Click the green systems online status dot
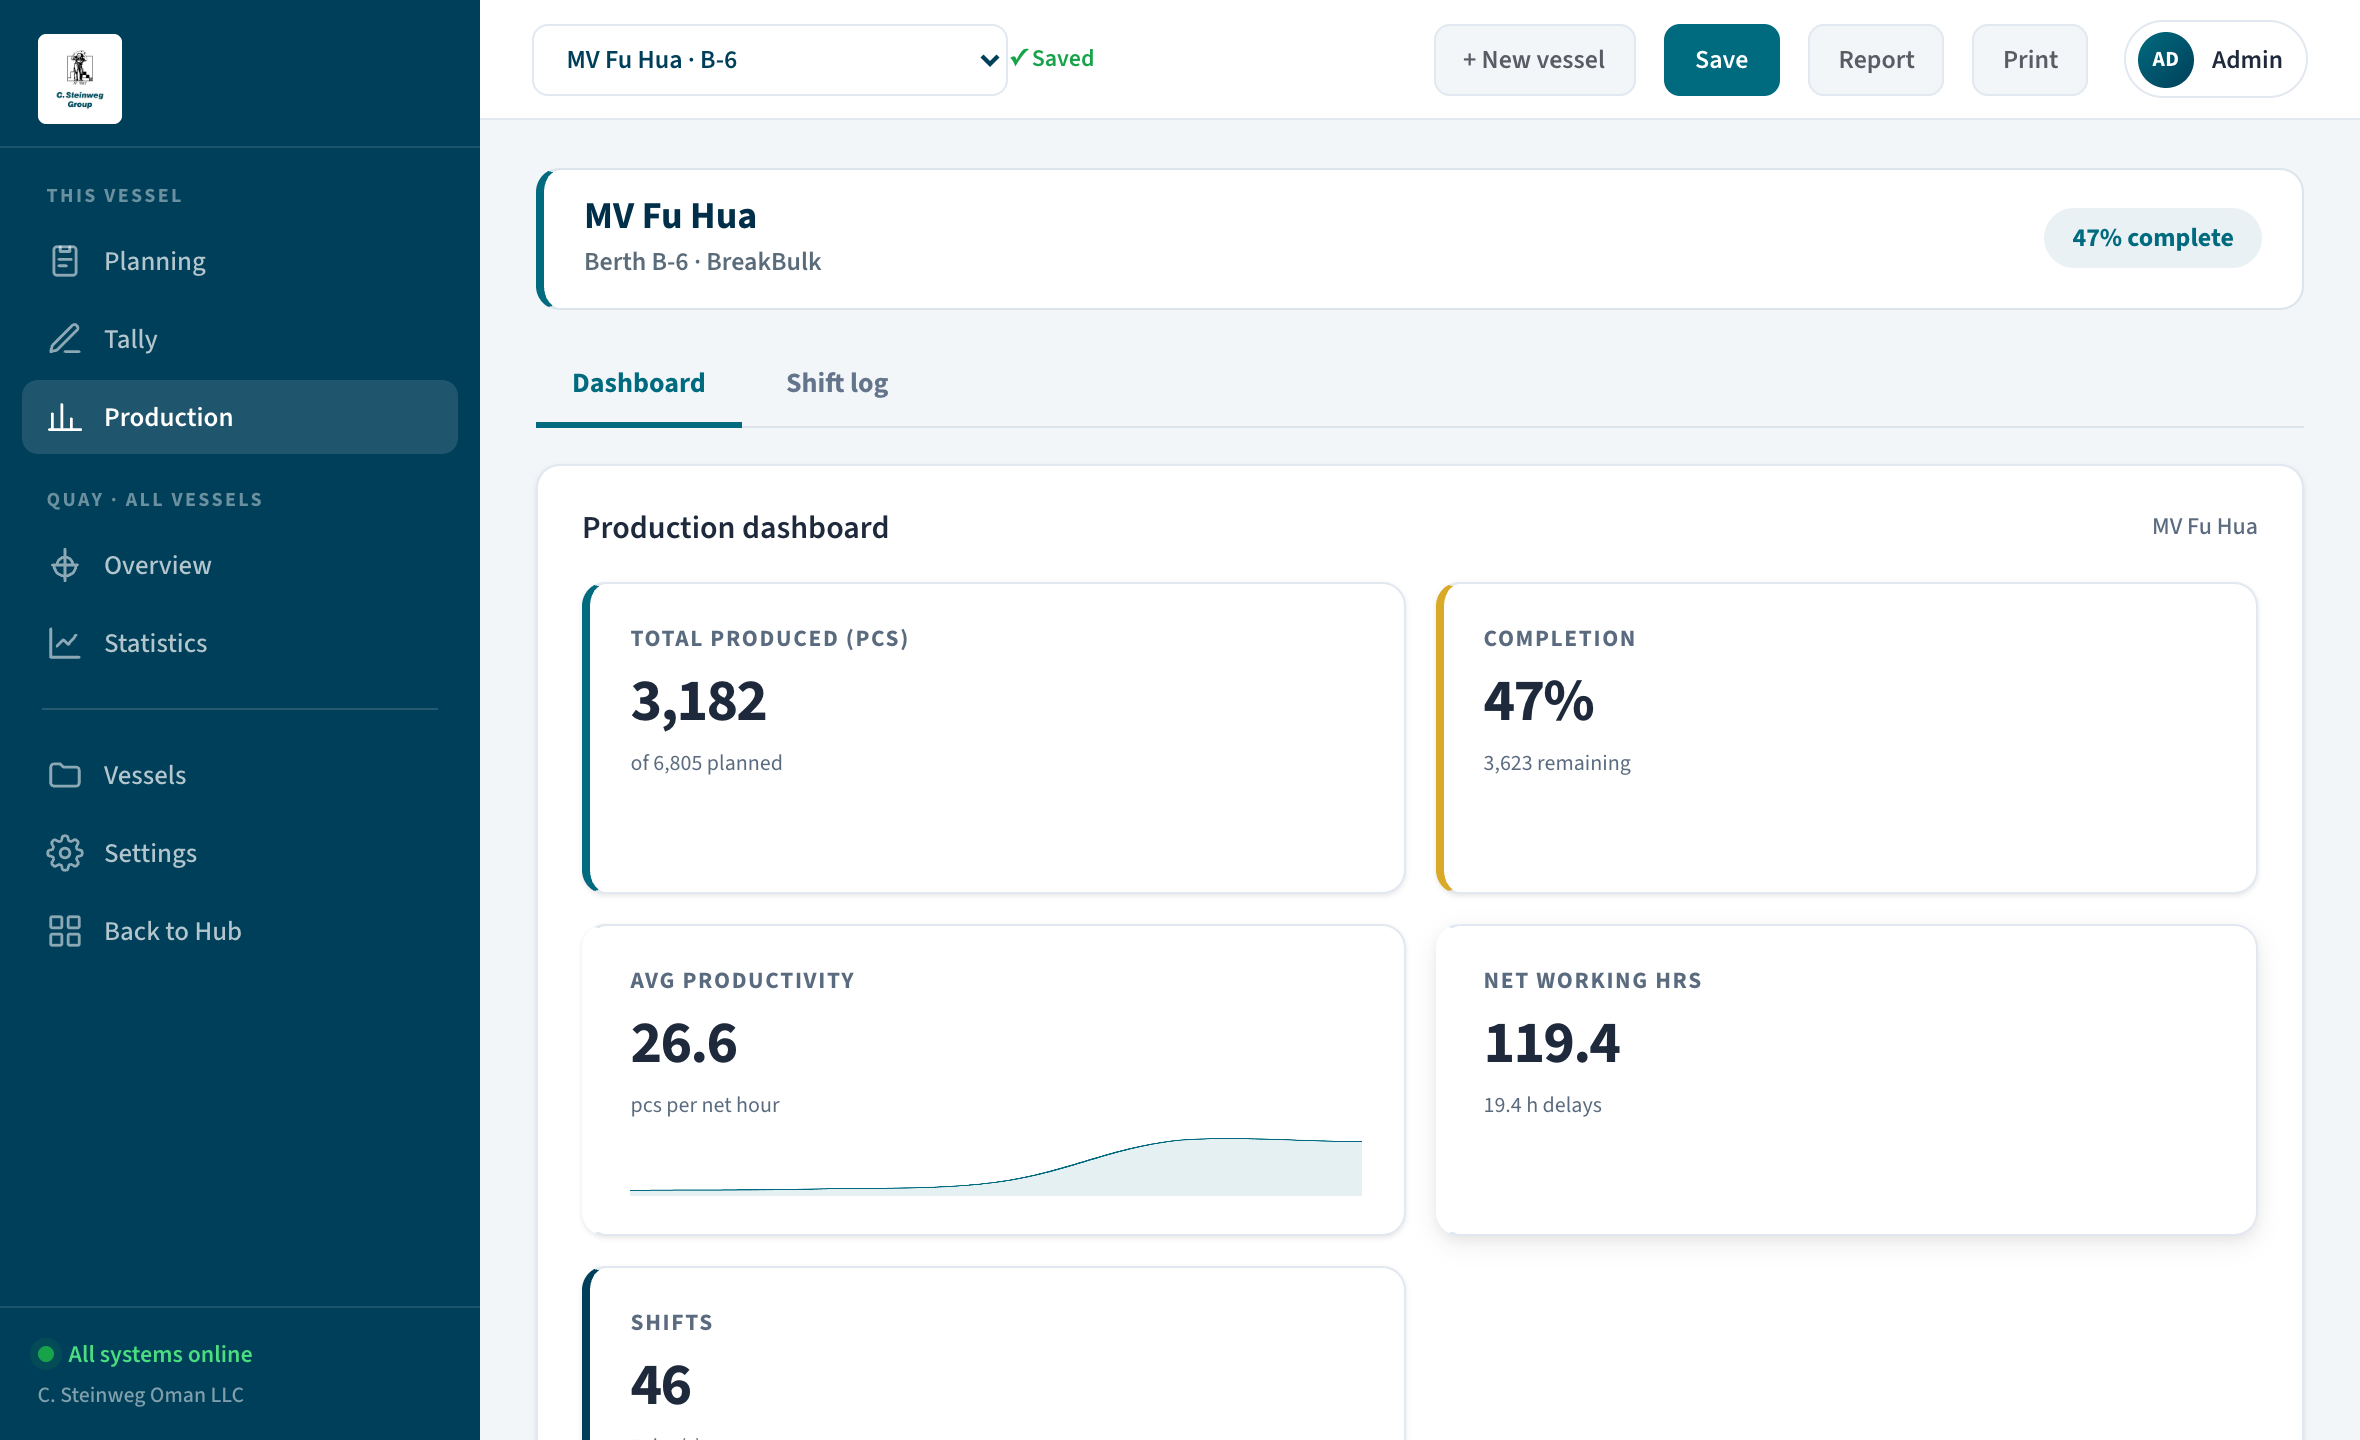 tap(46, 1354)
